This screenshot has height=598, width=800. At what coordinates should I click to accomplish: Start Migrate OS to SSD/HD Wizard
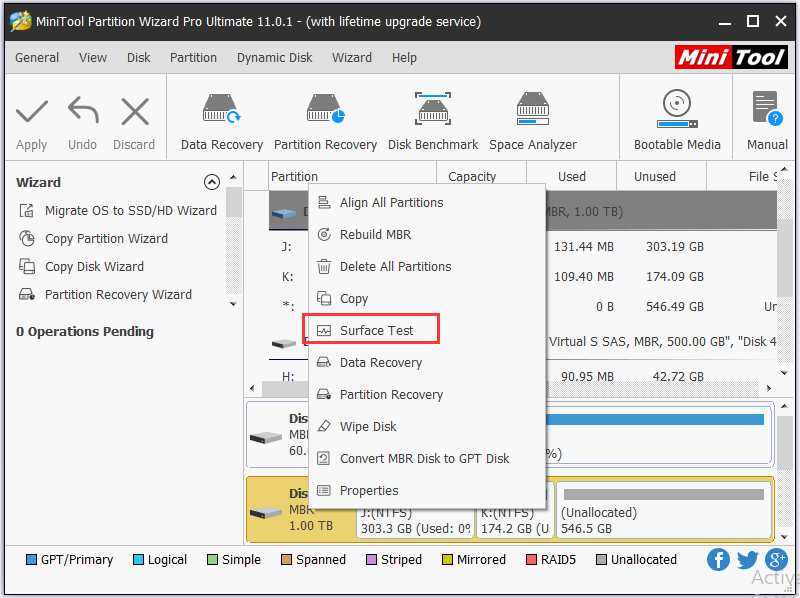tap(130, 211)
